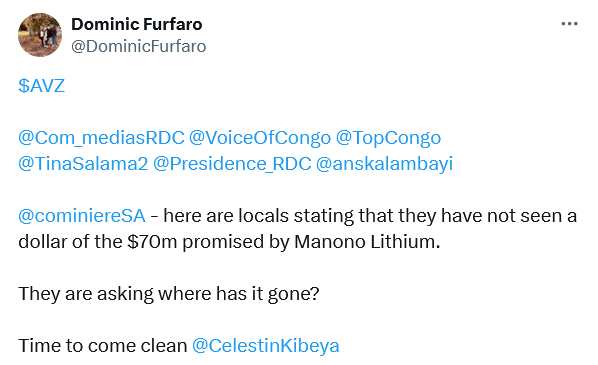This screenshot has height=365, width=598.
Task: Open the $AVZ cashtag link
Action: pos(42,85)
